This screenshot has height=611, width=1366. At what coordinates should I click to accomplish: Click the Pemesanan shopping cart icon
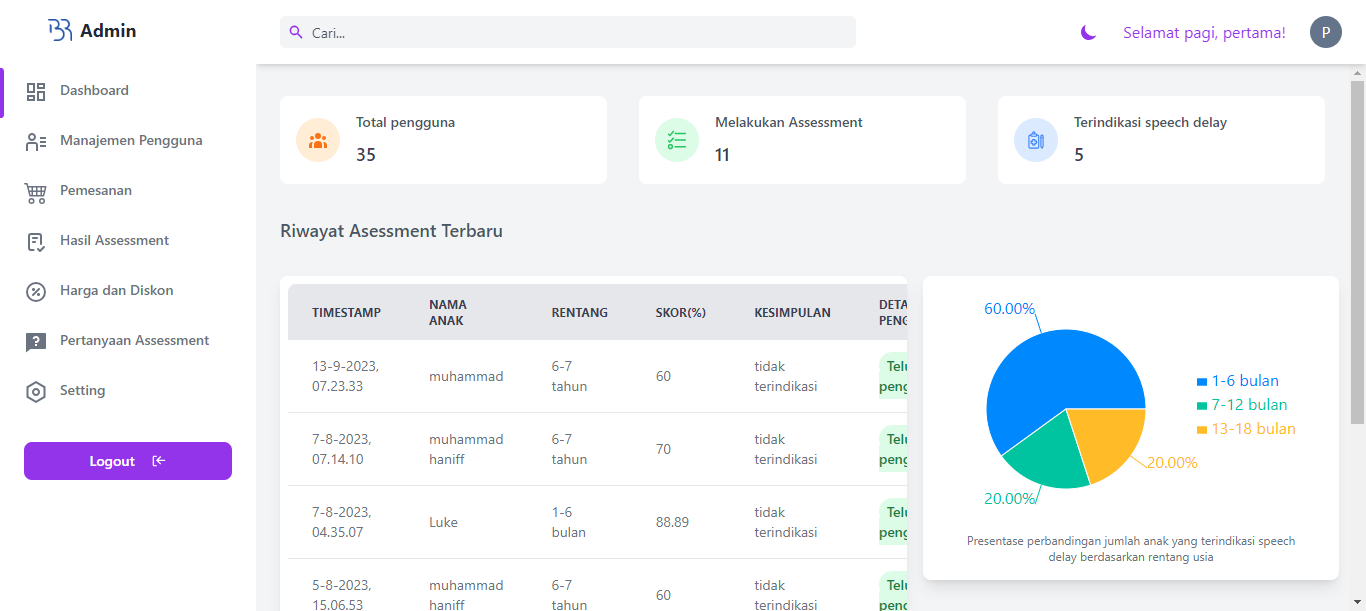tap(36, 192)
